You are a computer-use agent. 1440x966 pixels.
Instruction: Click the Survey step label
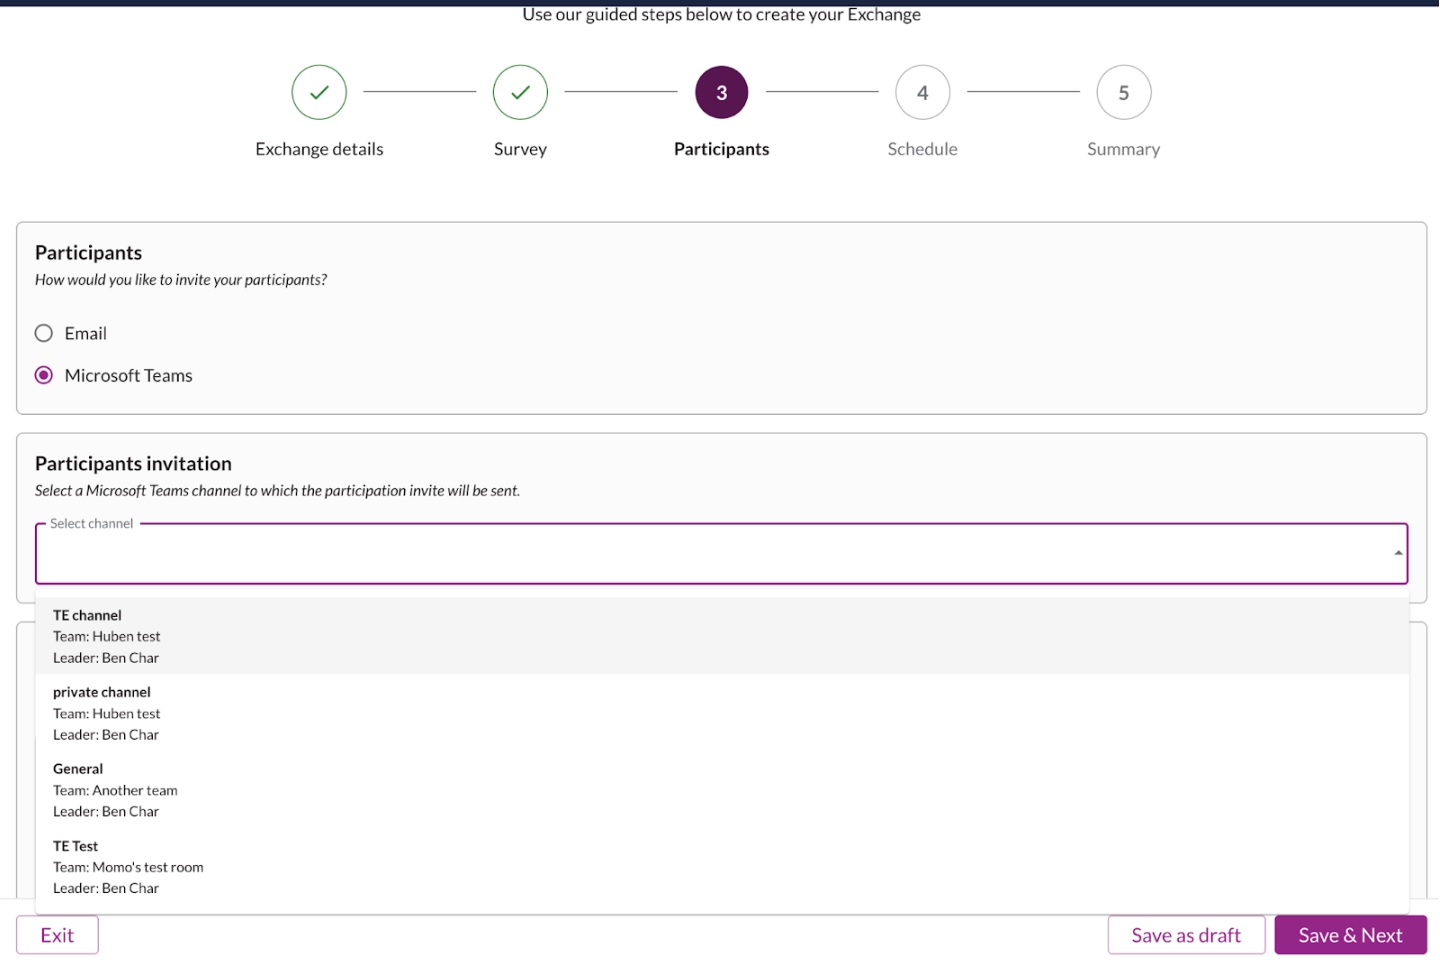pyautogui.click(x=520, y=149)
